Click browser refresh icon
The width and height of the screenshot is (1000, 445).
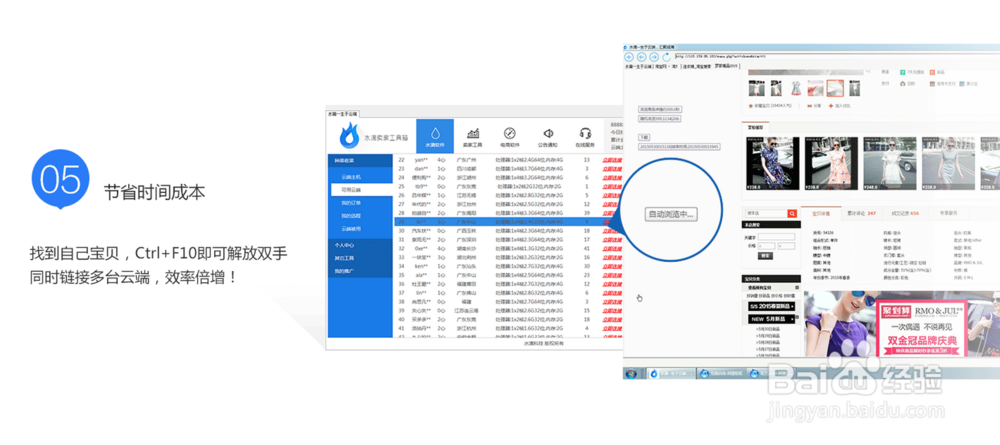(x=666, y=57)
